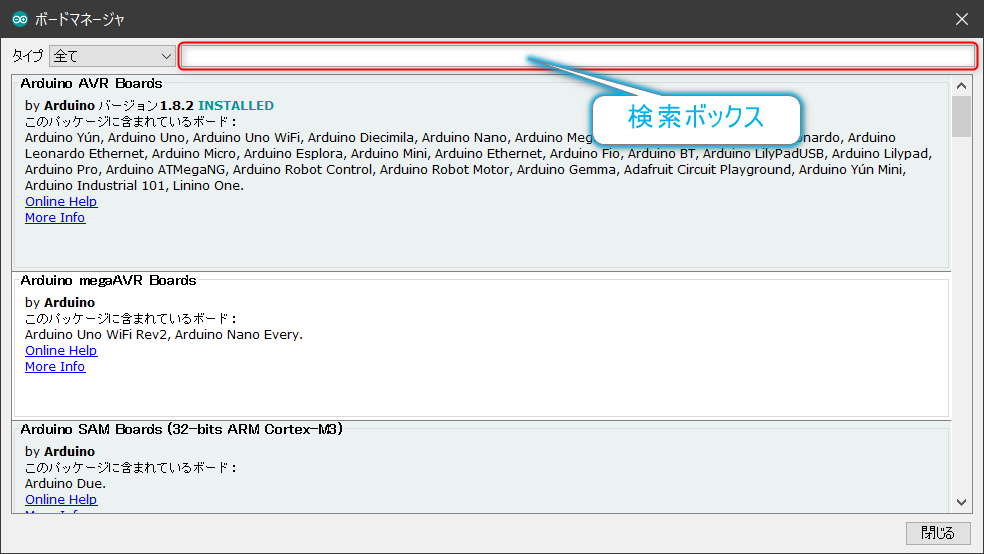Close the ボードマネージャ window

(961, 19)
